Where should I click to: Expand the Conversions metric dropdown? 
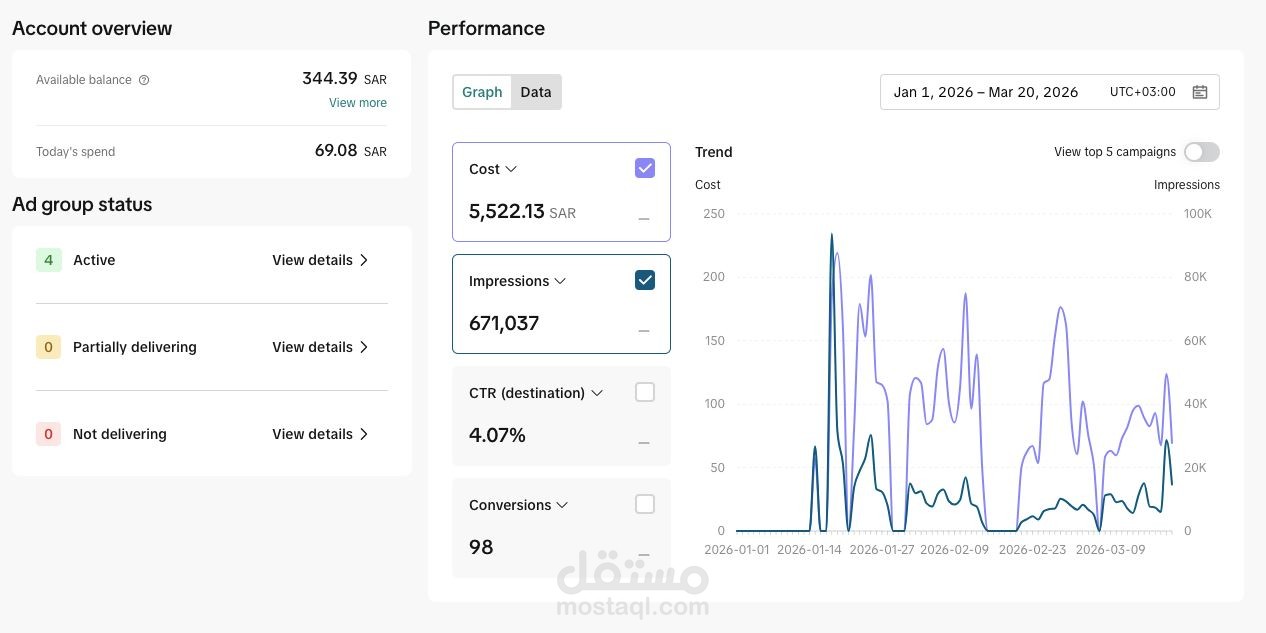click(562, 505)
